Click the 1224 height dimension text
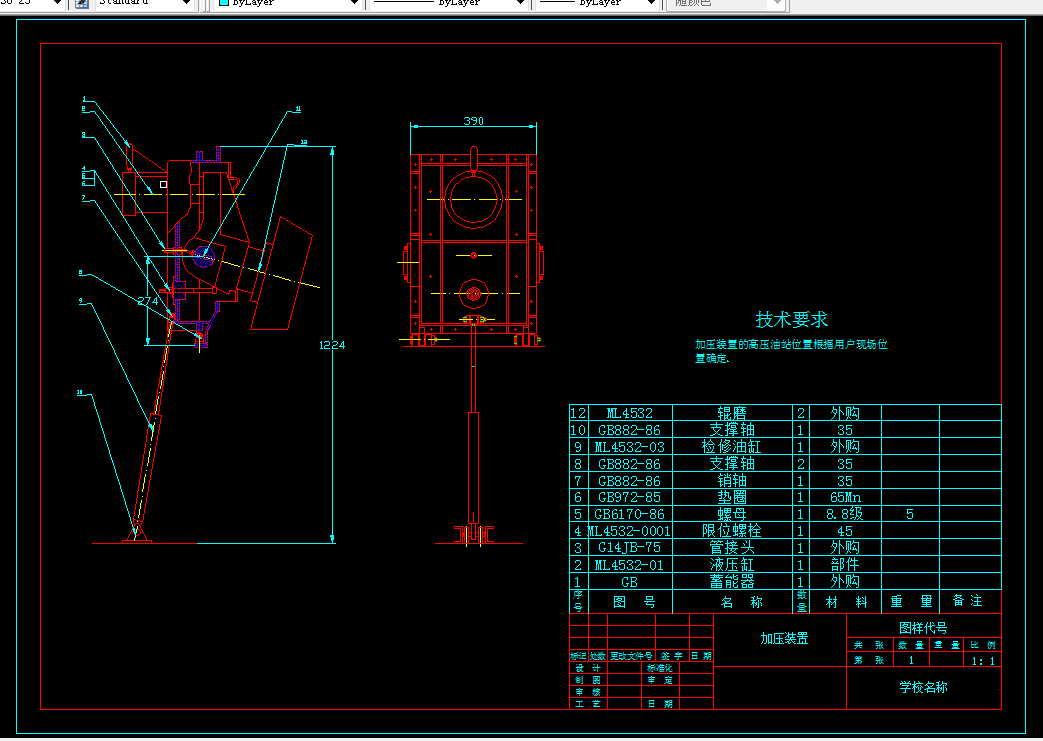Screen dimensions: 1043x741 point(332,345)
